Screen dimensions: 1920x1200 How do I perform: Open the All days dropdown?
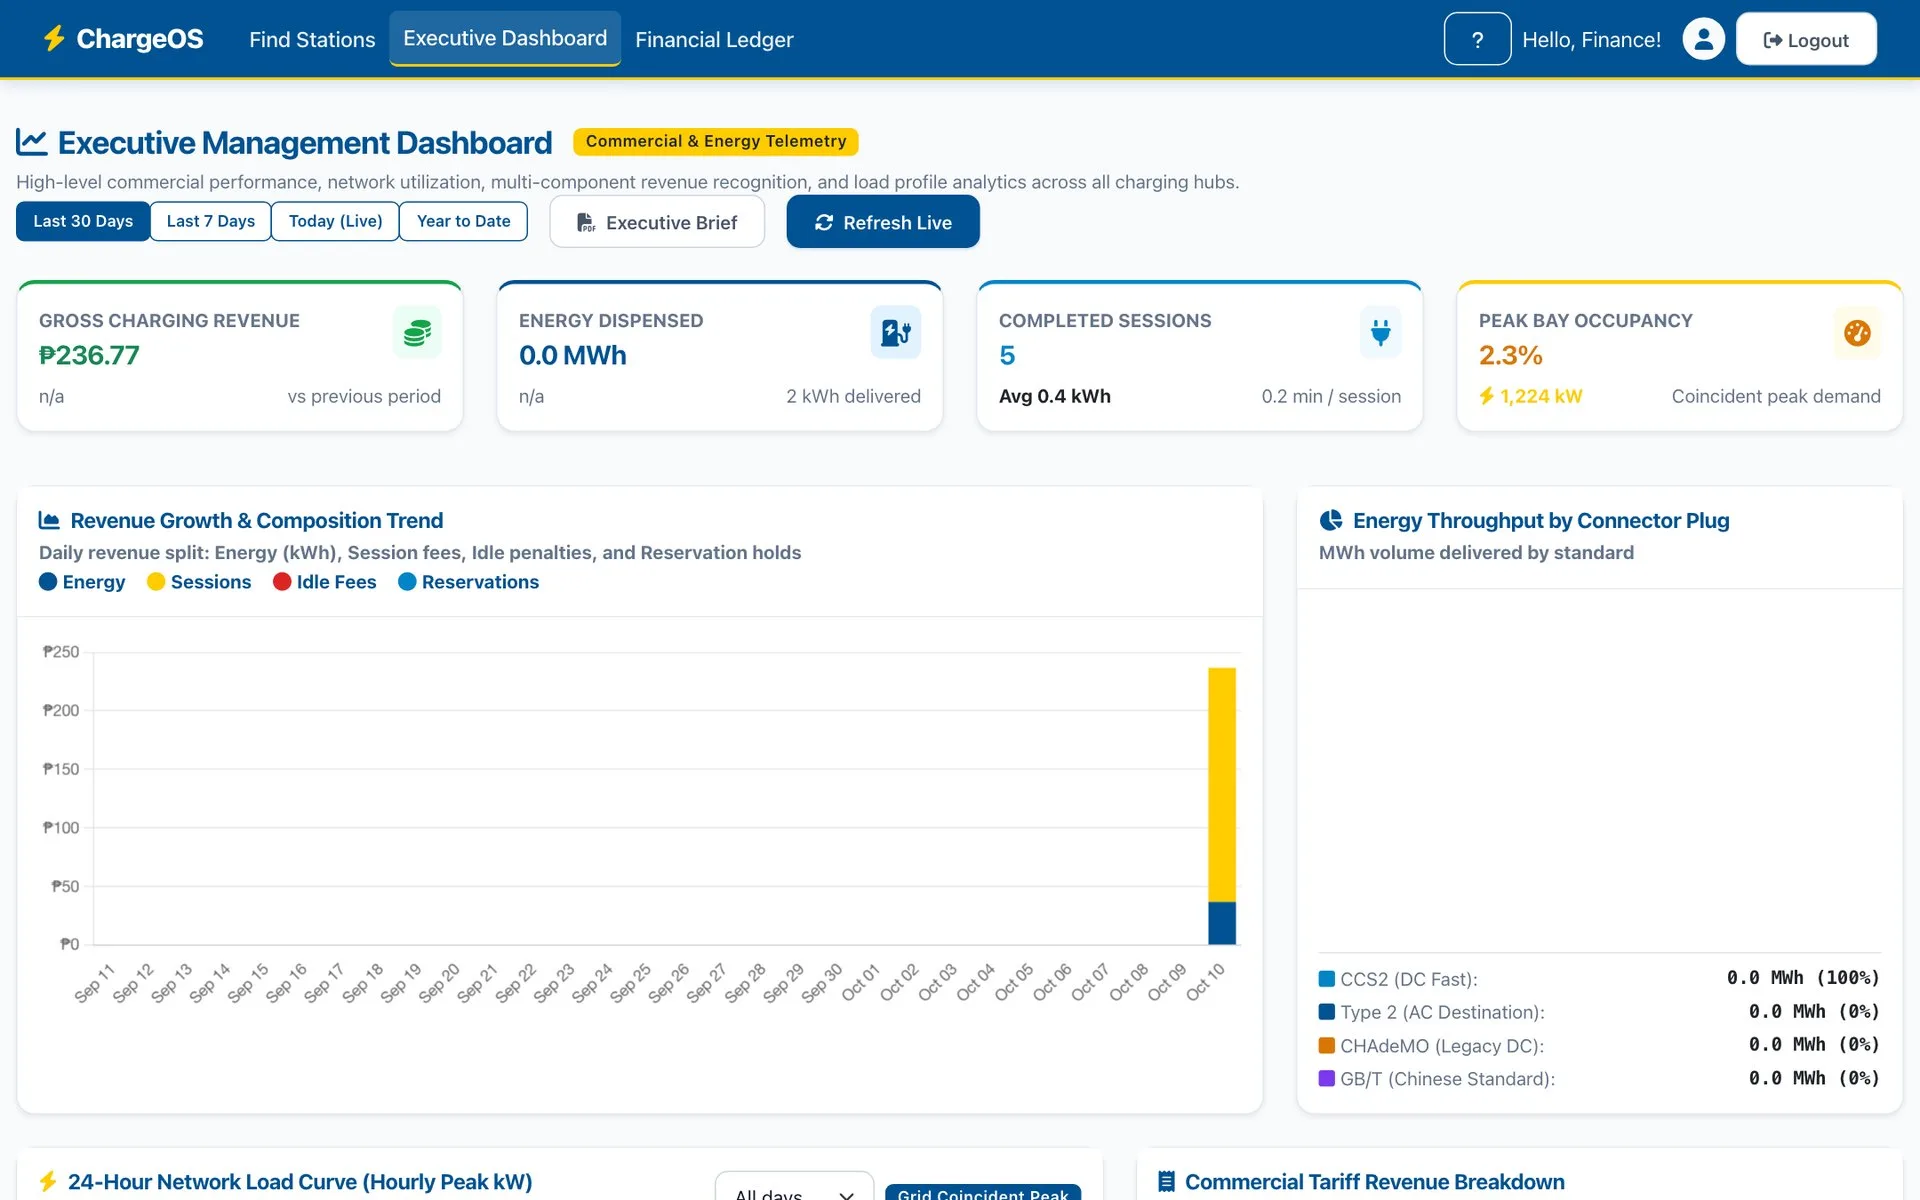[x=794, y=1188]
